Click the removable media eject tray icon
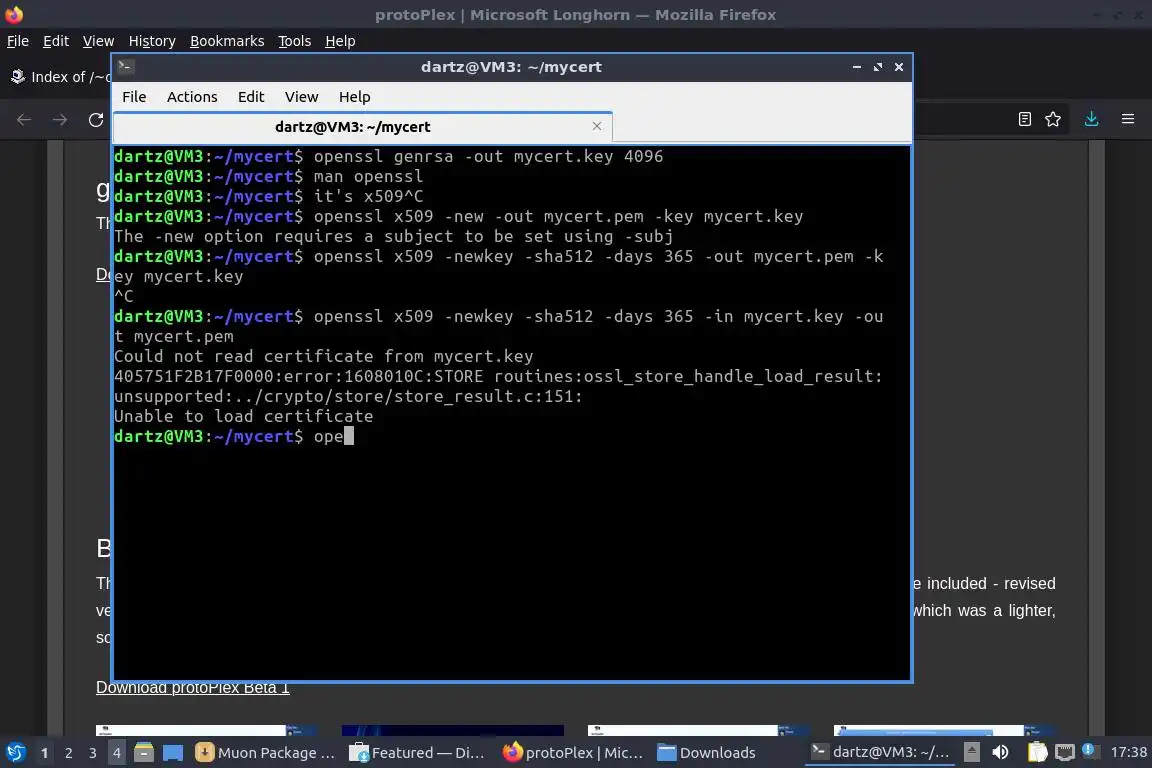The image size is (1152, 768). point(971,752)
